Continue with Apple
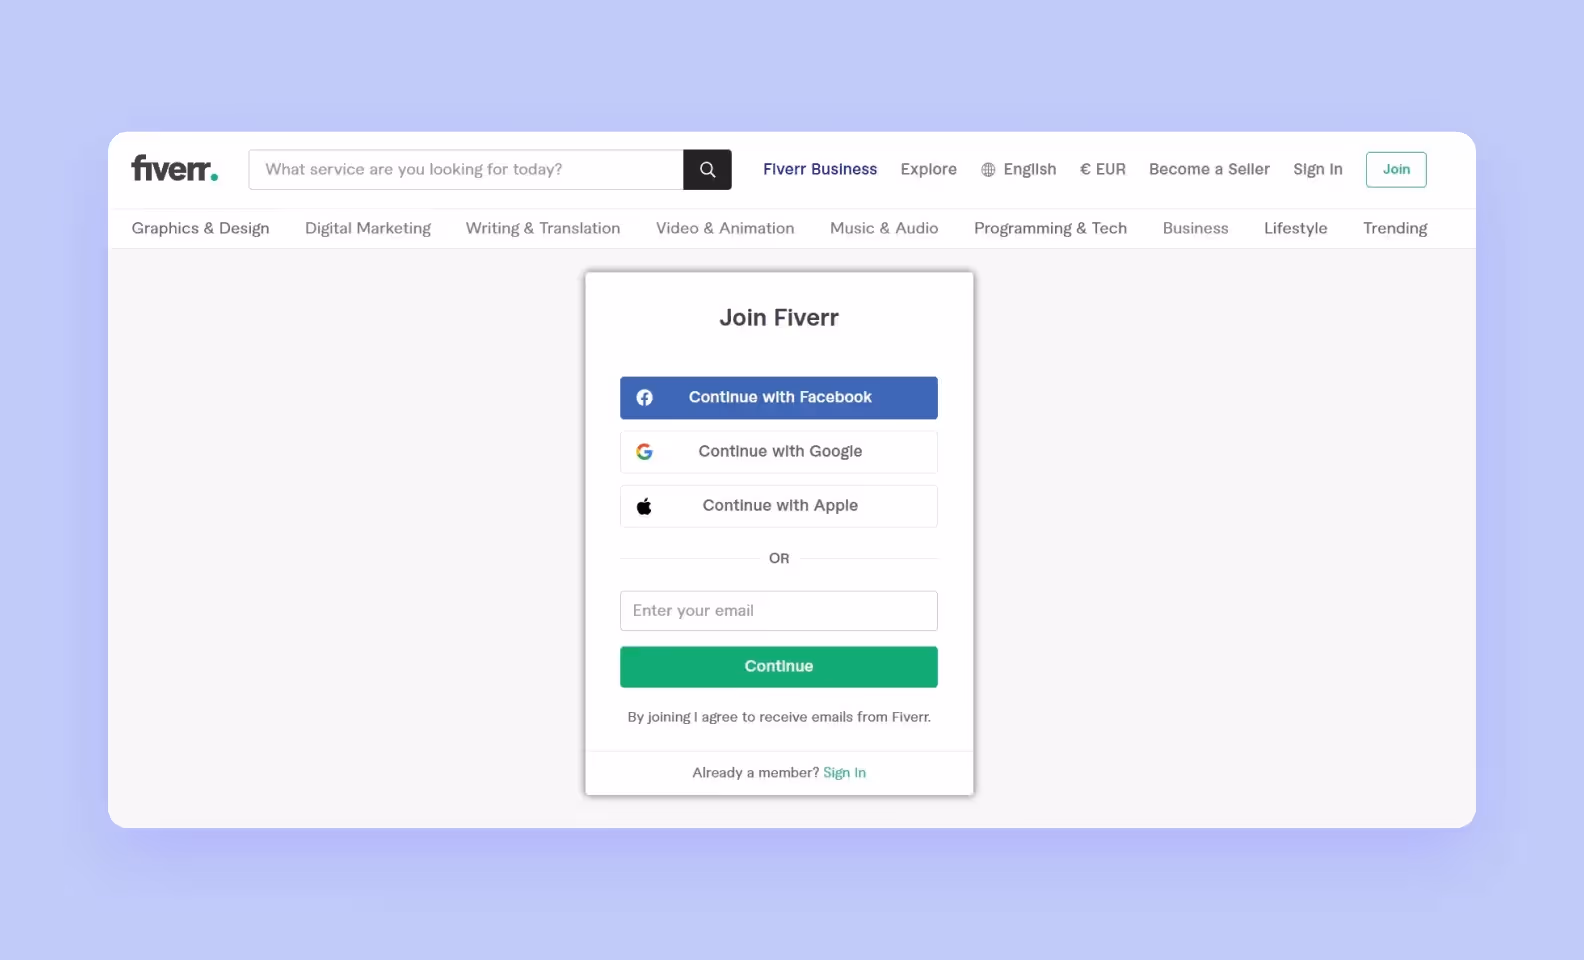1584x960 pixels. 779,506
